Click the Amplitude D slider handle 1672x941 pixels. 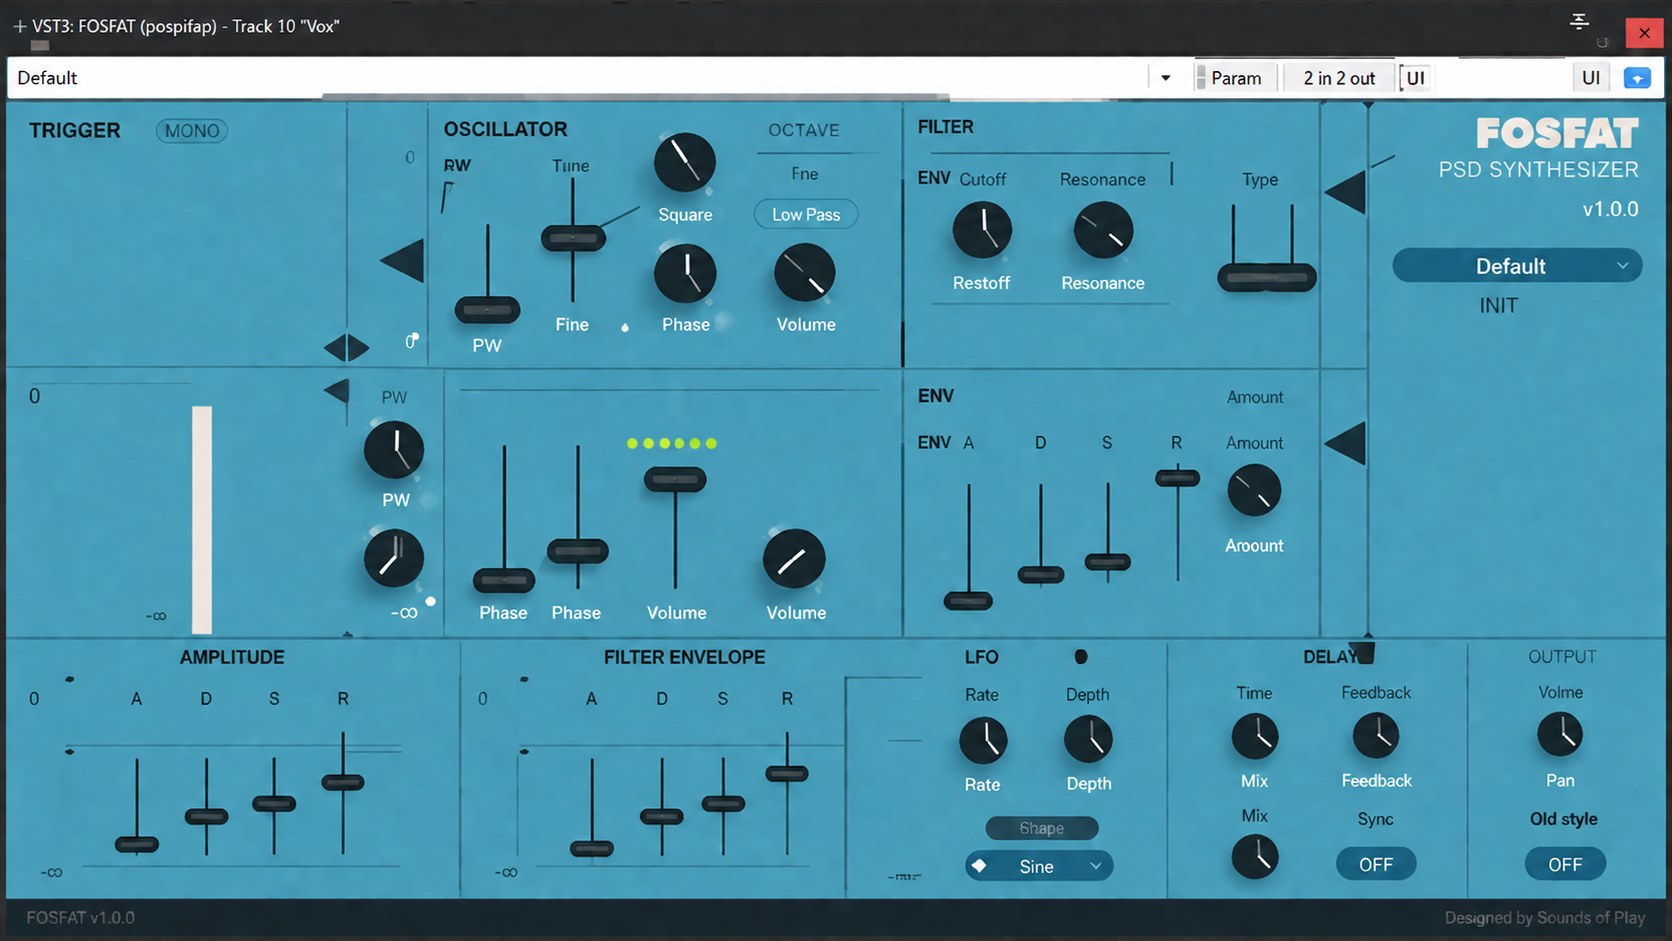coord(207,817)
